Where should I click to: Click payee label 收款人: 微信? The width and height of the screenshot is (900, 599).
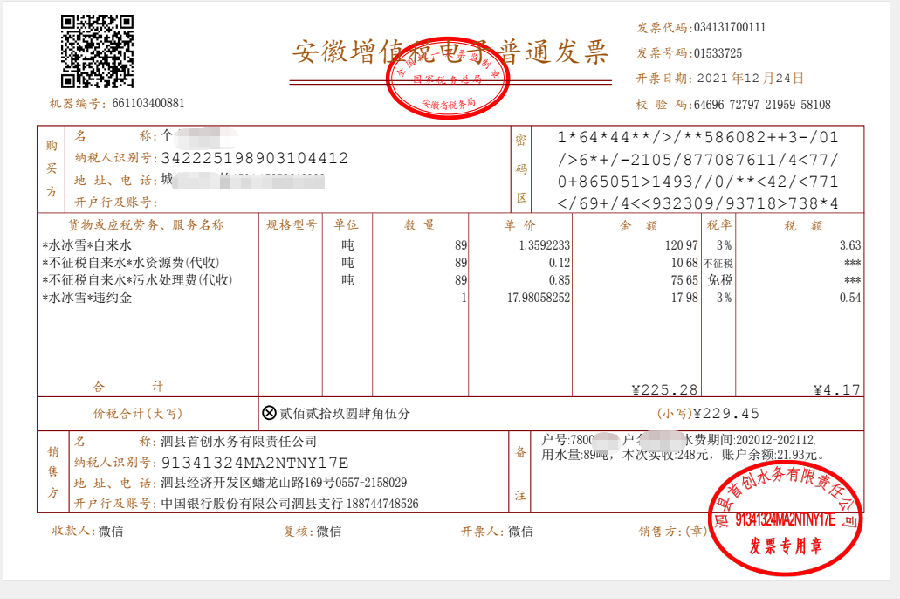(x=87, y=531)
